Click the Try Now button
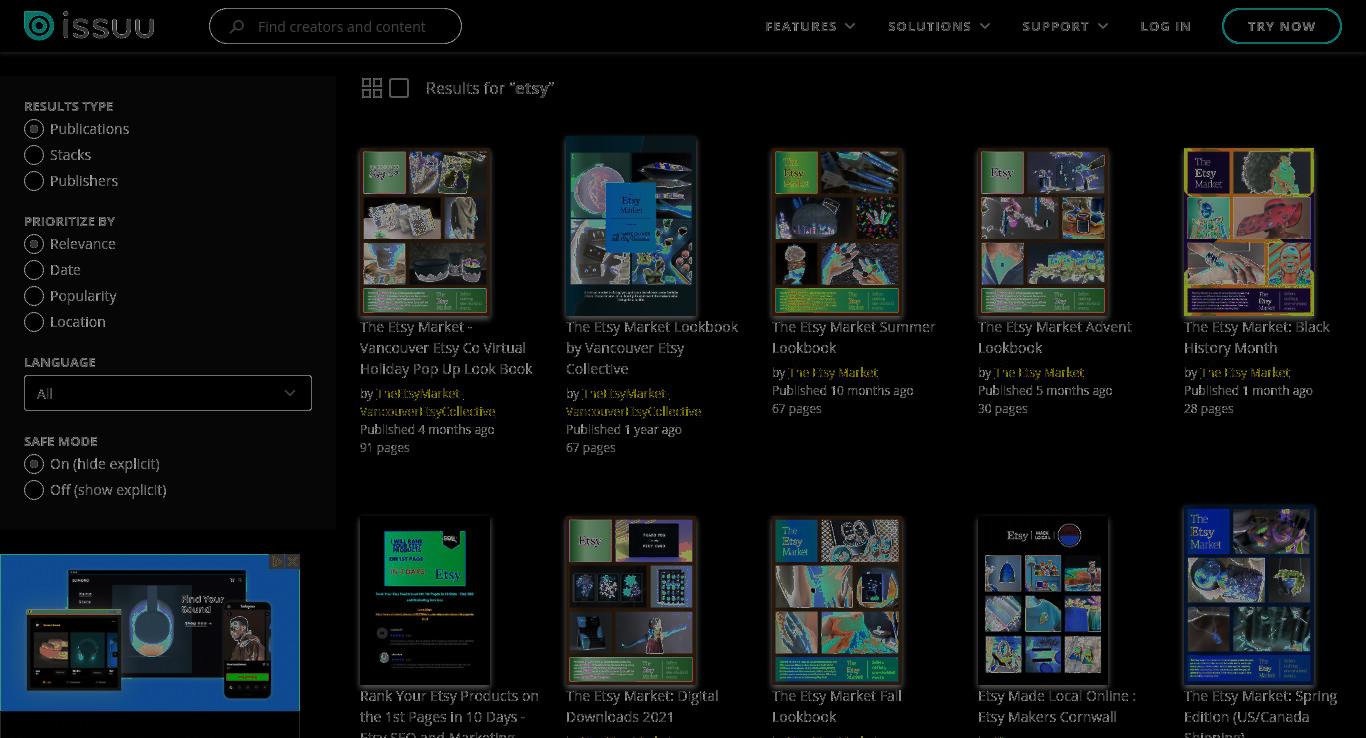This screenshot has width=1366, height=738. click(x=1281, y=26)
